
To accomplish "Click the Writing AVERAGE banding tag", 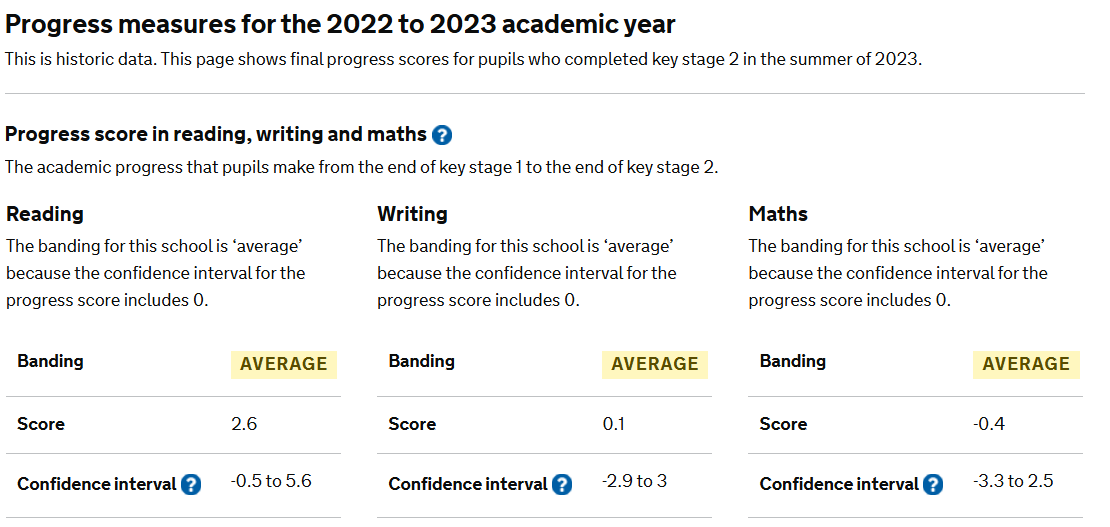I will [655, 365].
